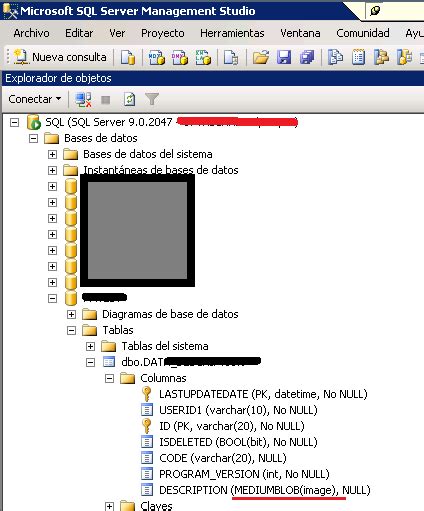Viewport: 424px width, 511px height.
Task: Click the Save floppy disk icon
Action: 284,57
